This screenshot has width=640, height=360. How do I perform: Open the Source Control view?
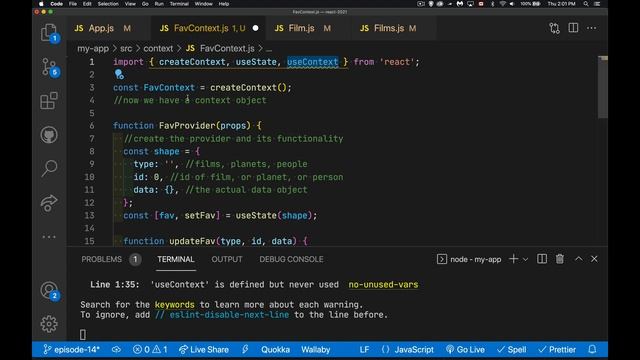point(49,67)
